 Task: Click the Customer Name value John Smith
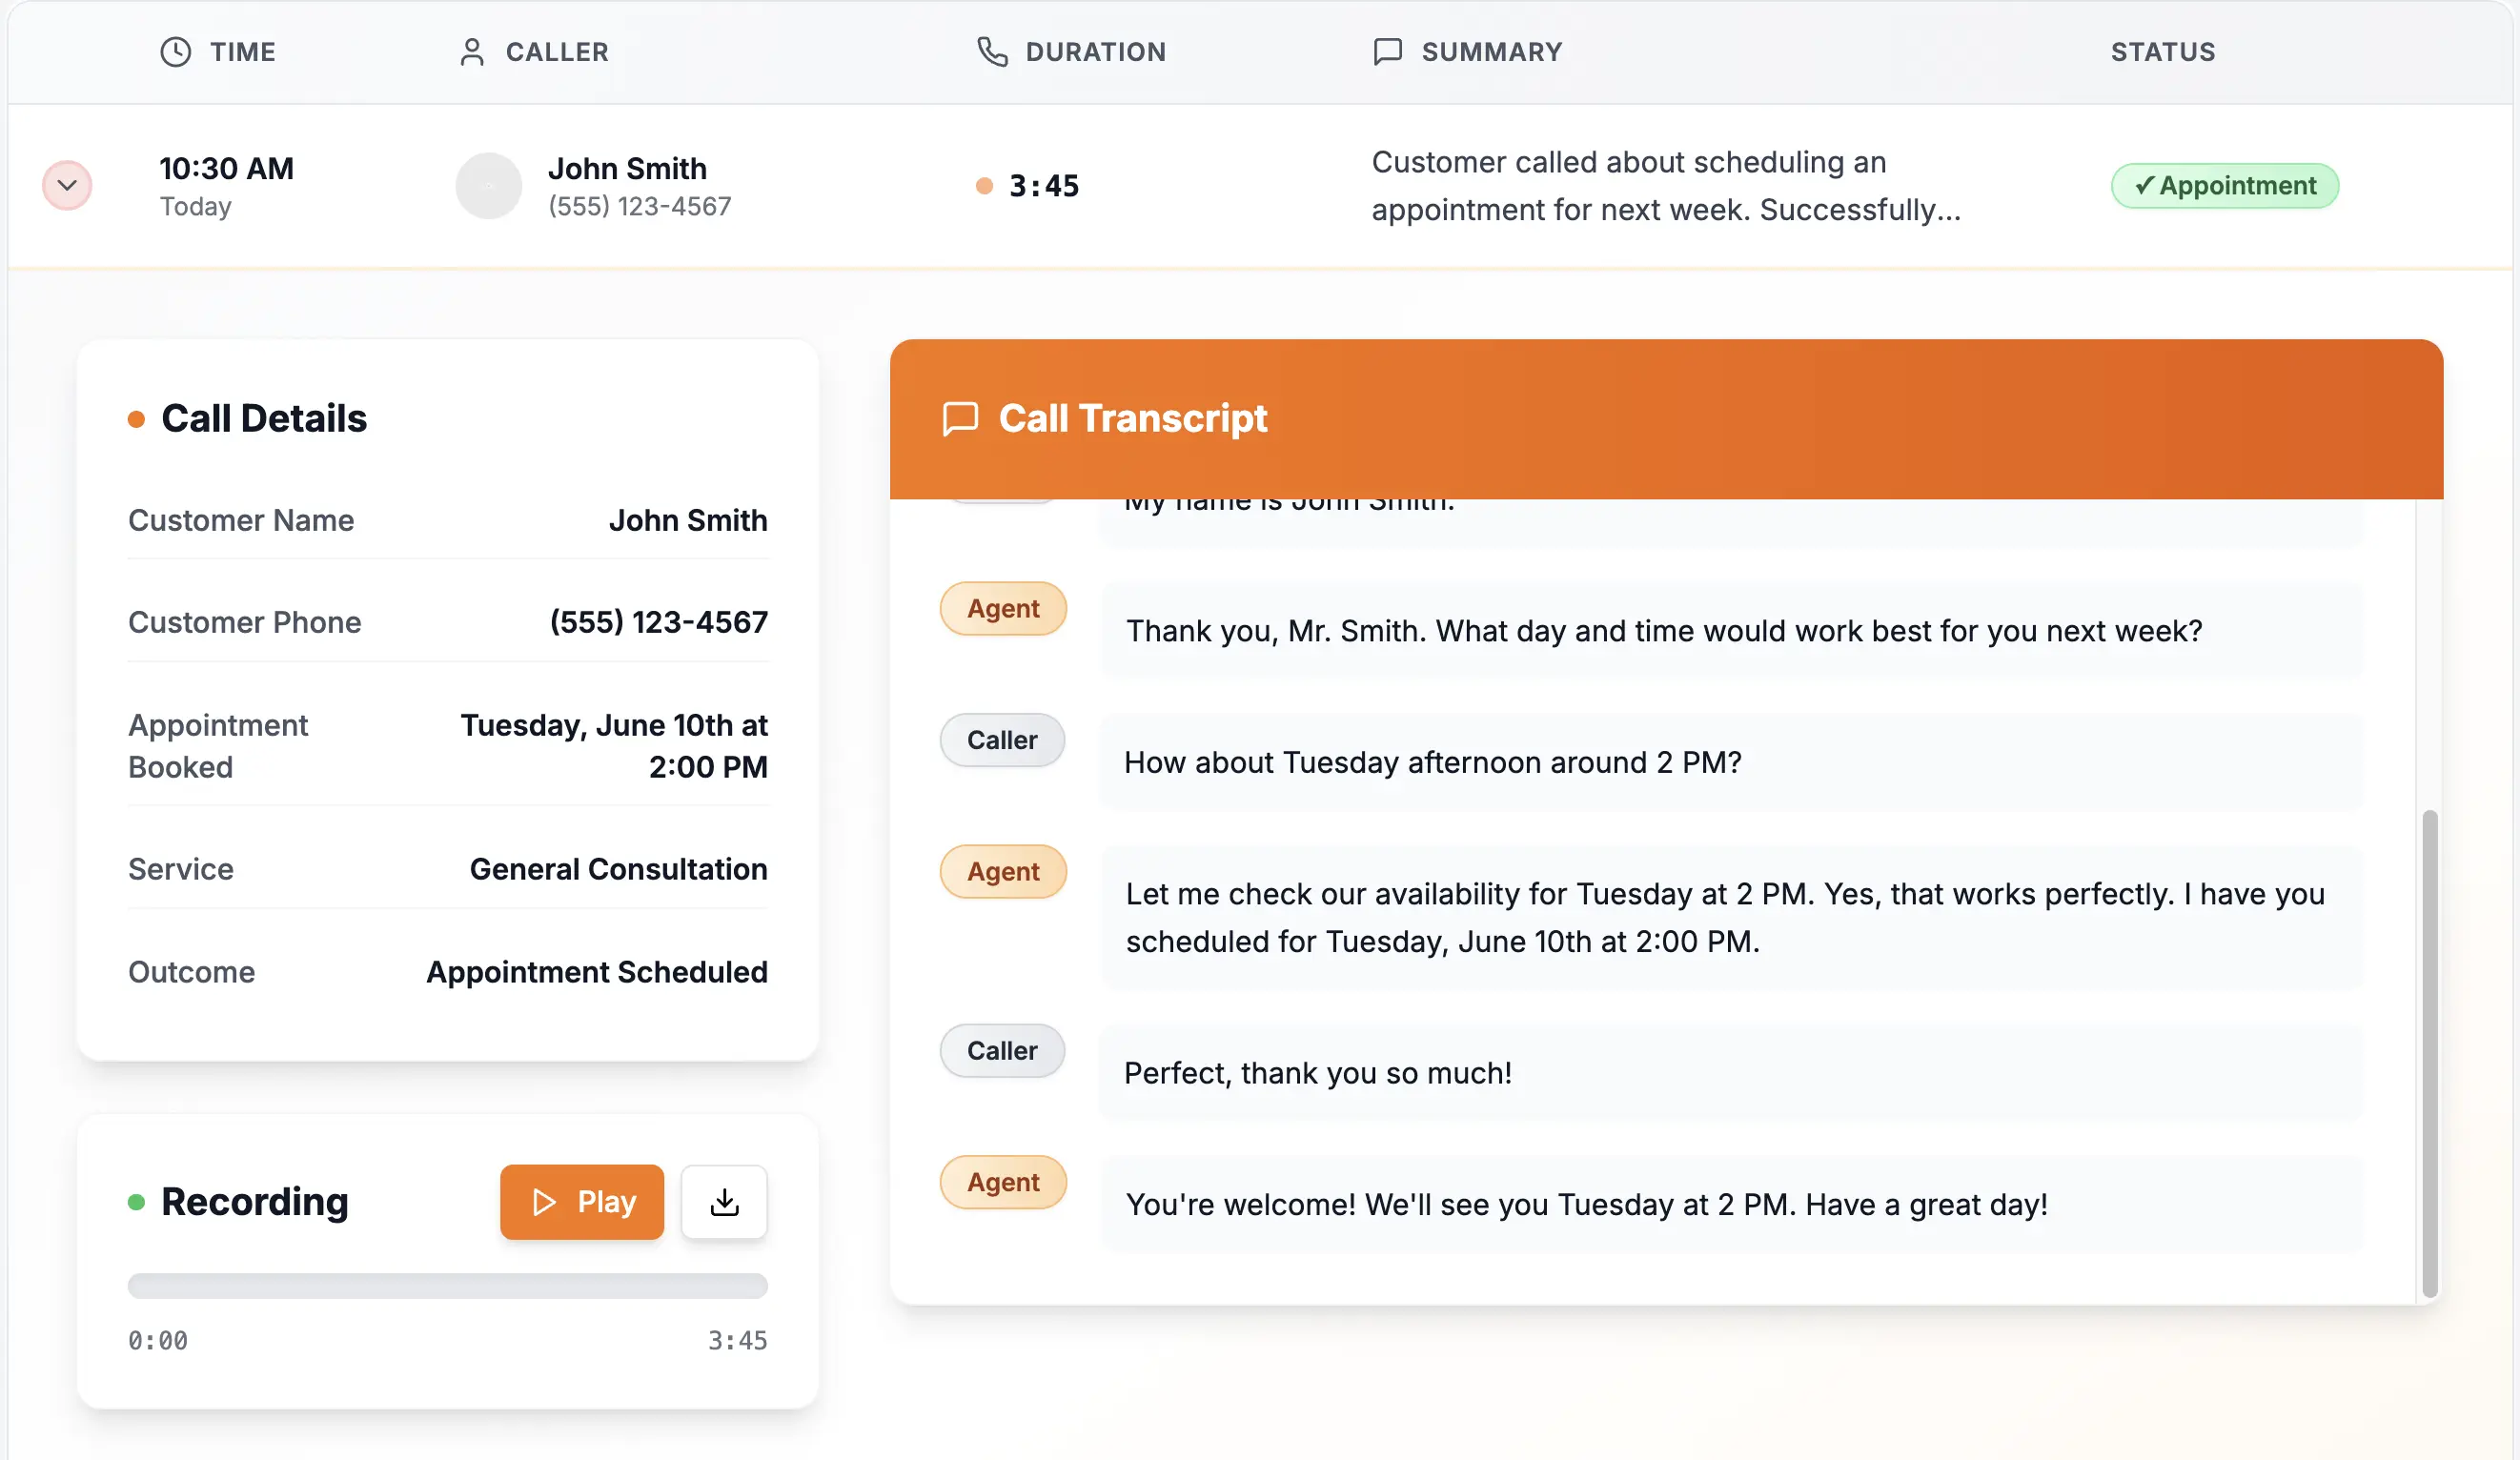(688, 520)
